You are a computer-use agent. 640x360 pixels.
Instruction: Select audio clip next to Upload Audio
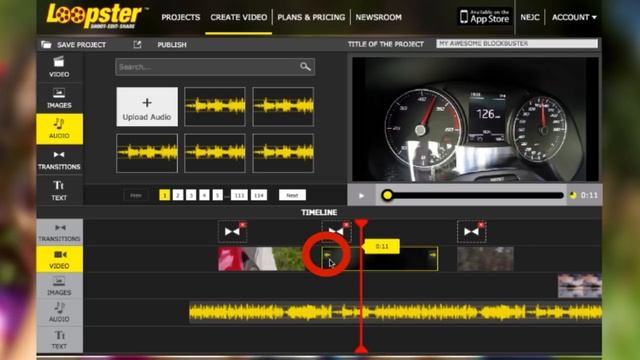pyautogui.click(x=215, y=107)
